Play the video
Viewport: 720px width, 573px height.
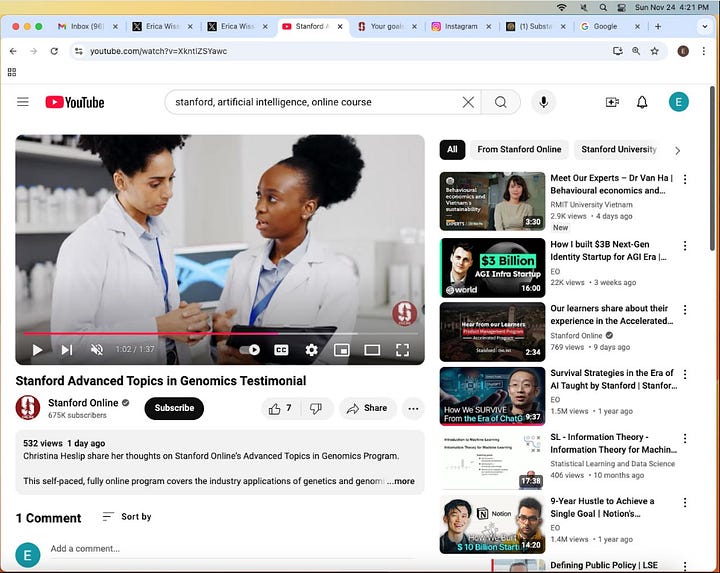37,350
